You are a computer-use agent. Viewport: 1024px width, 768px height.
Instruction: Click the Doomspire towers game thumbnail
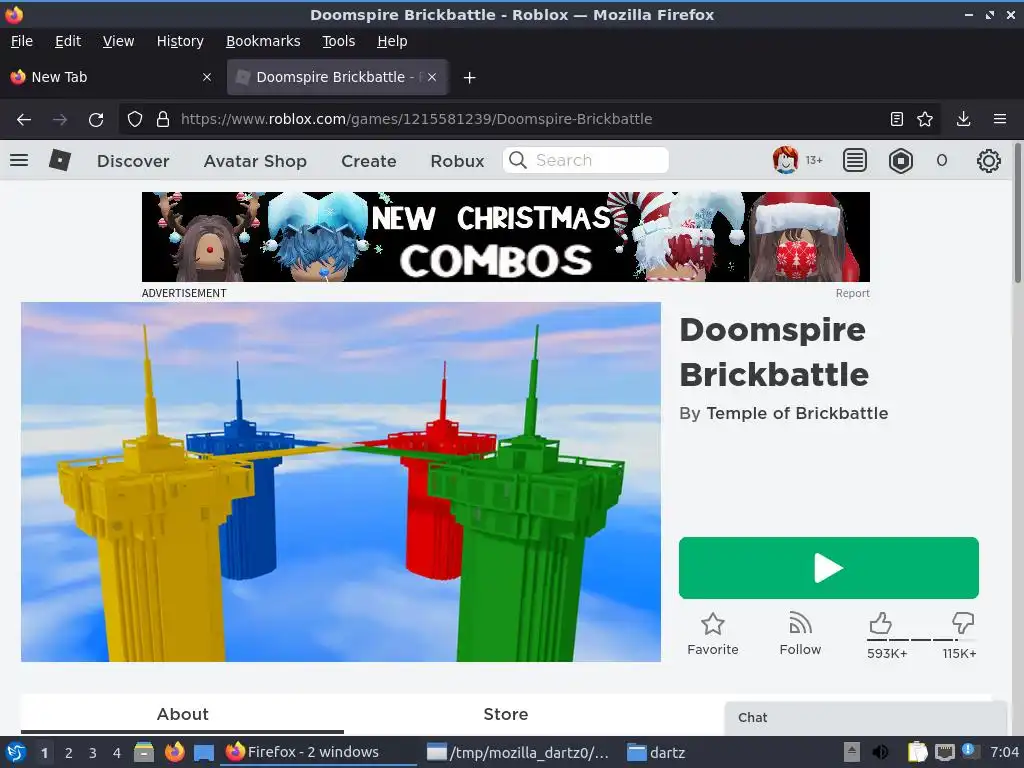(341, 482)
